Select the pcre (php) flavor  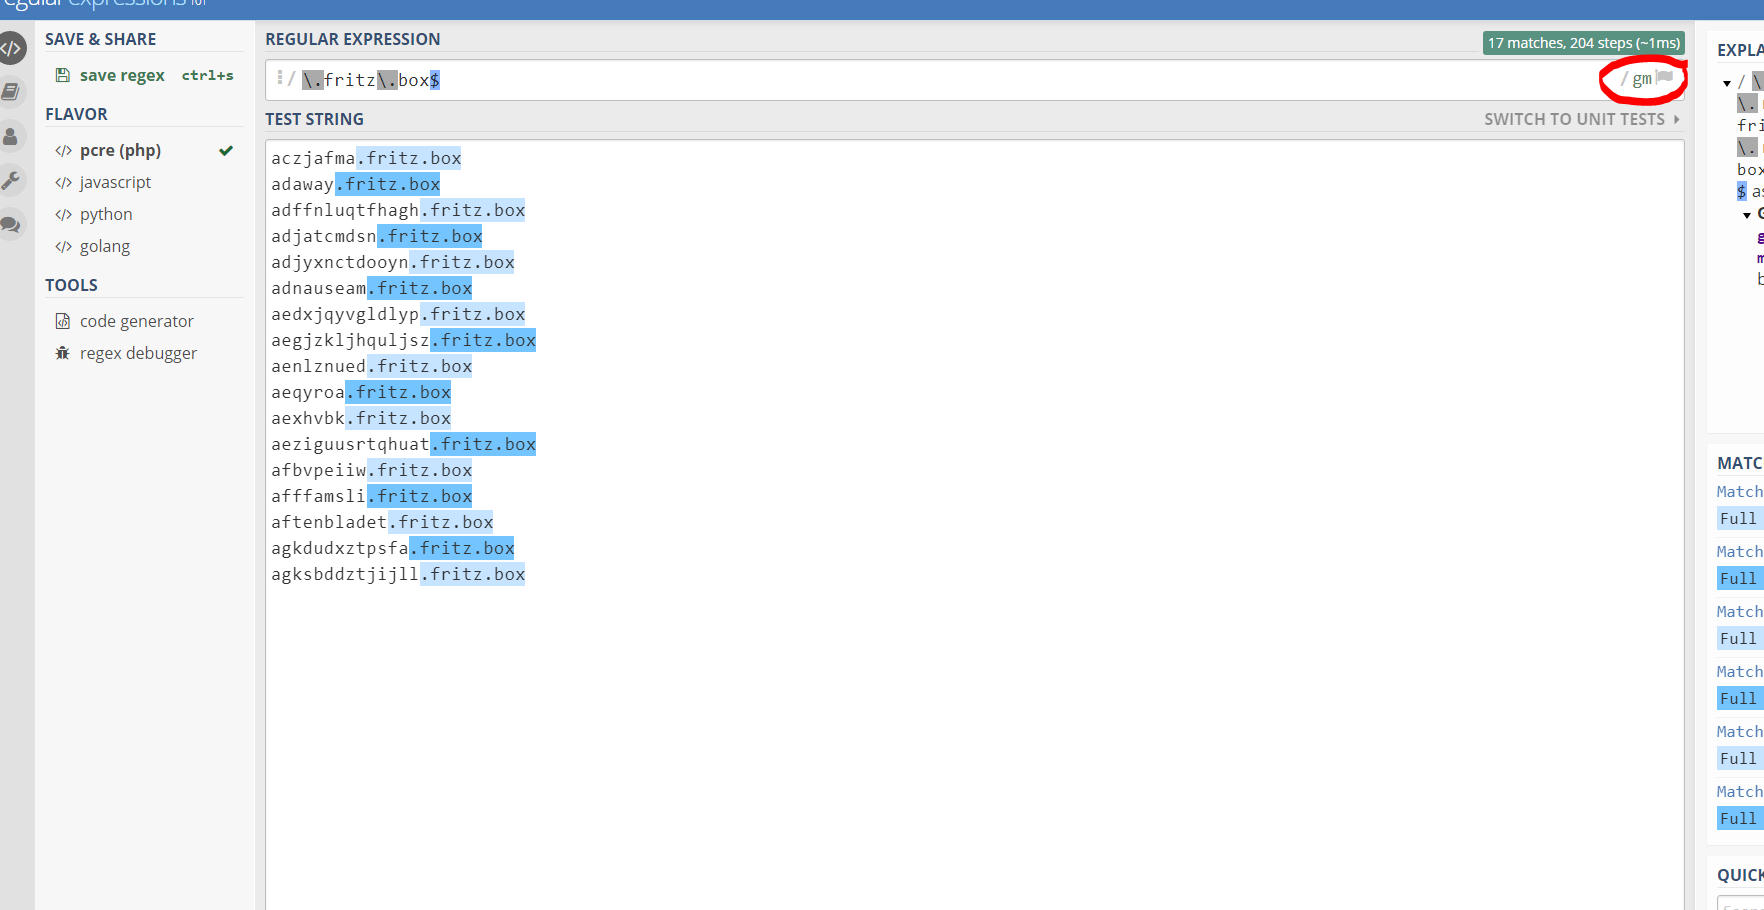click(x=120, y=150)
